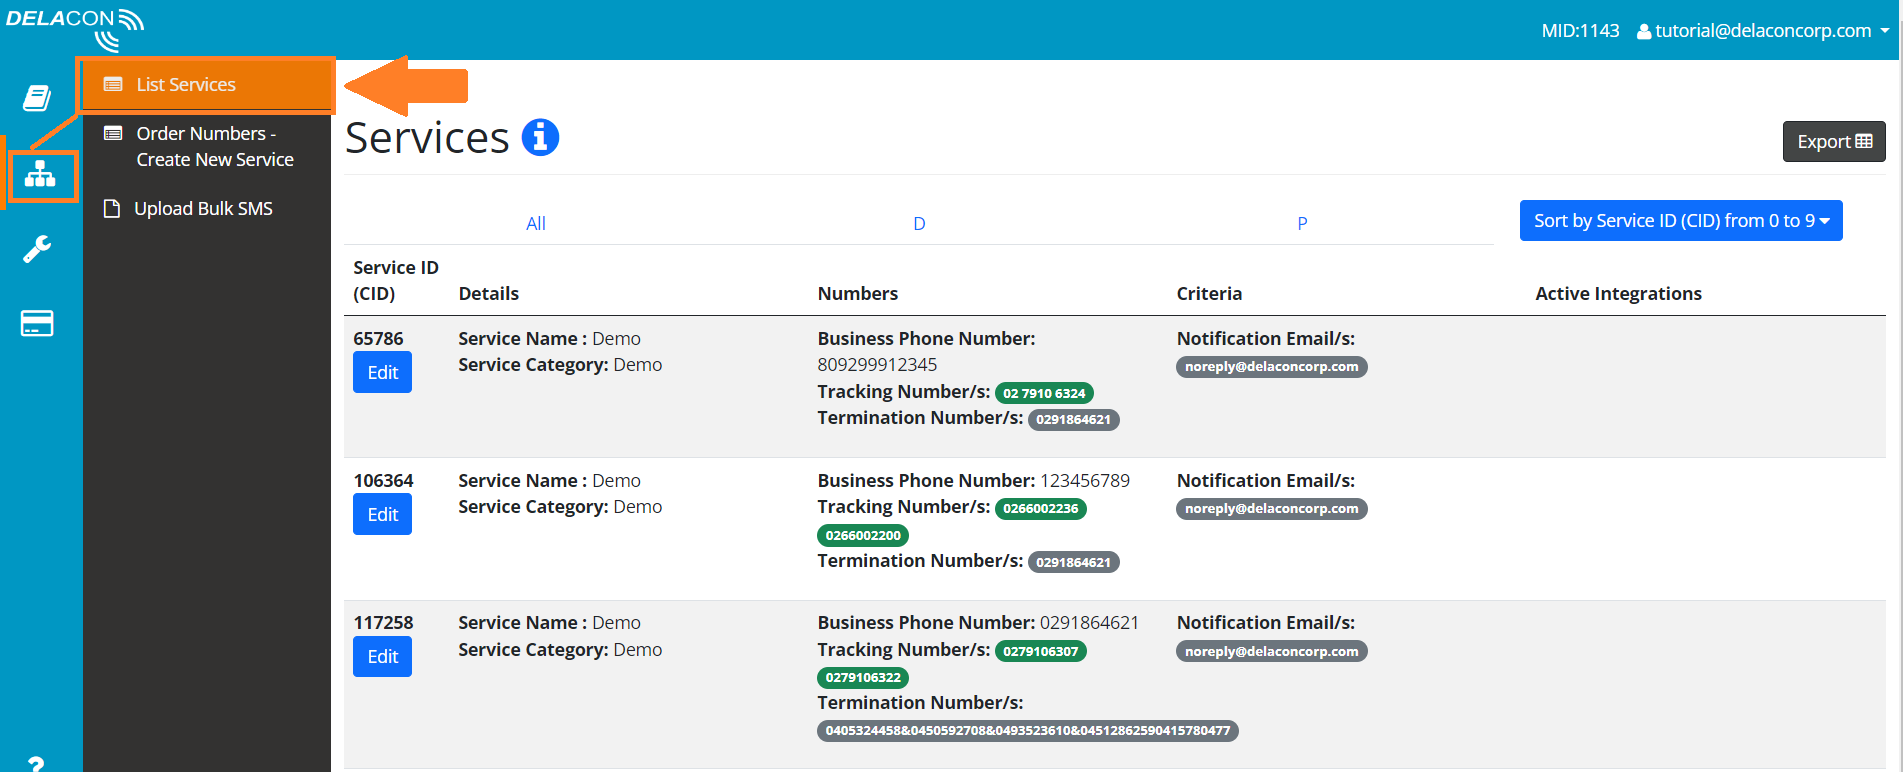Click termination number badge in service 106364
This screenshot has width=1903, height=772.
[x=1073, y=562]
